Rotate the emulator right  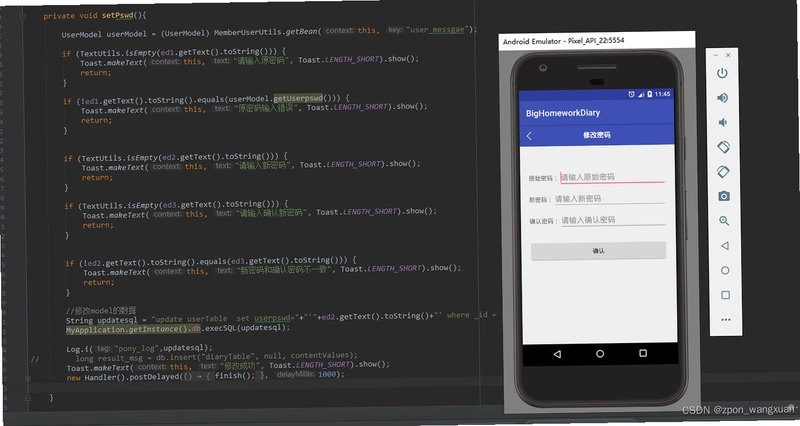[x=723, y=171]
